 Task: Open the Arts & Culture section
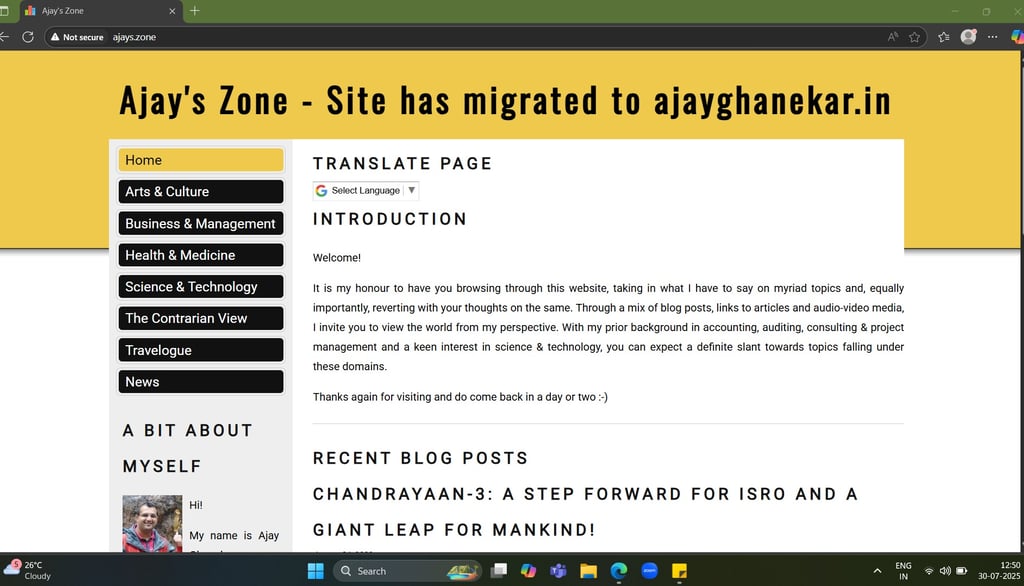tap(200, 191)
